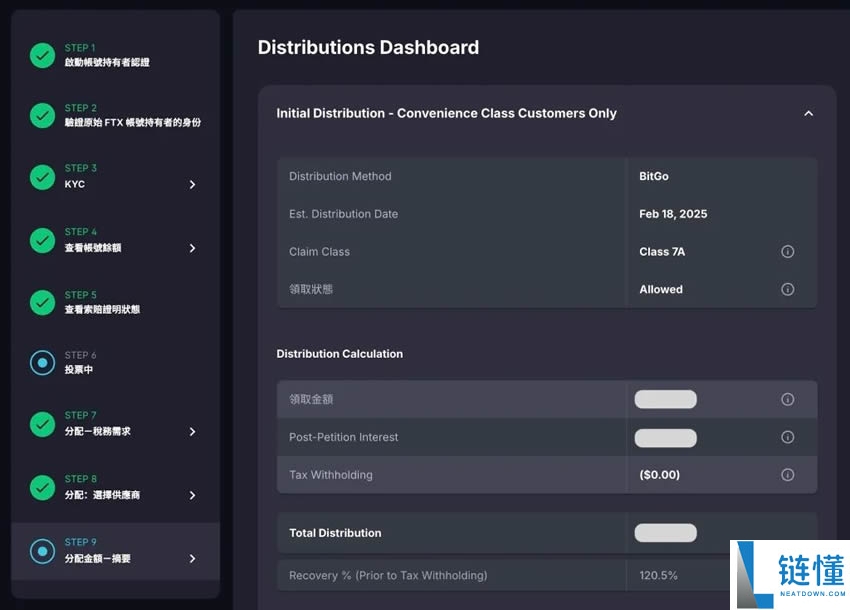
Task: Collapse the Initial Distribution section
Action: coord(809,113)
